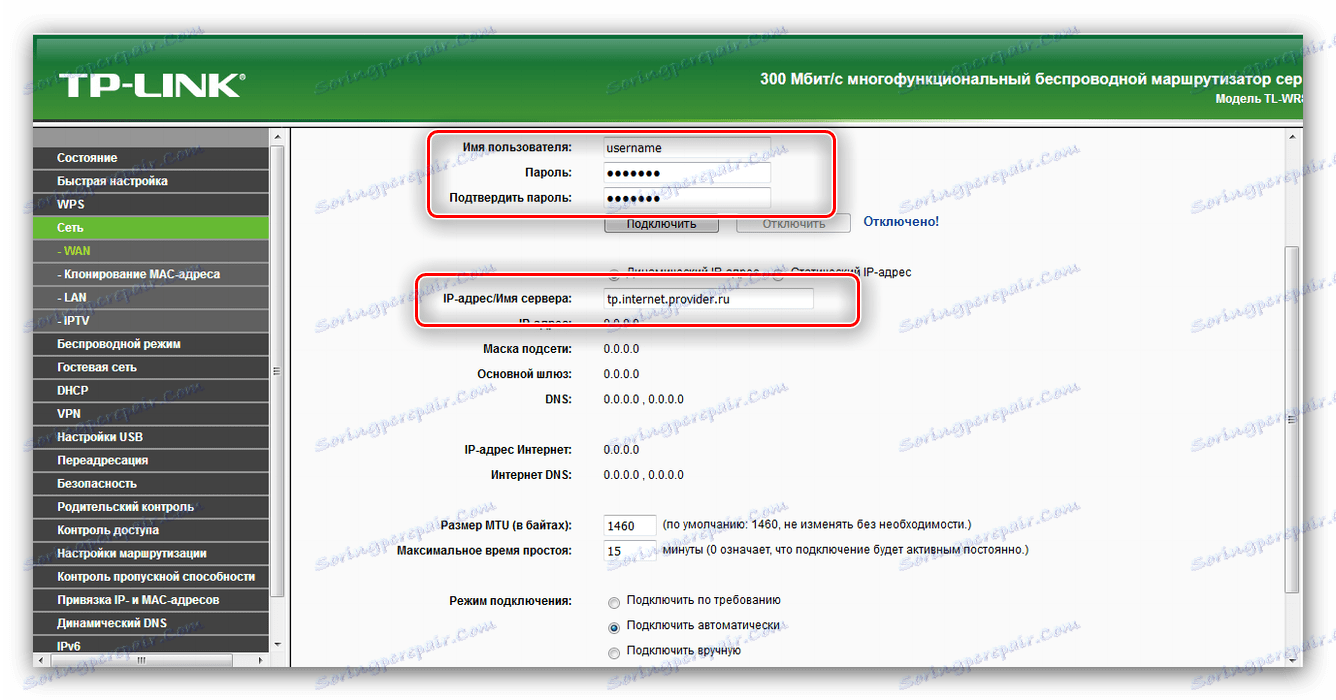Open the IPv6 menu item
1336x700 pixels.
(151, 645)
